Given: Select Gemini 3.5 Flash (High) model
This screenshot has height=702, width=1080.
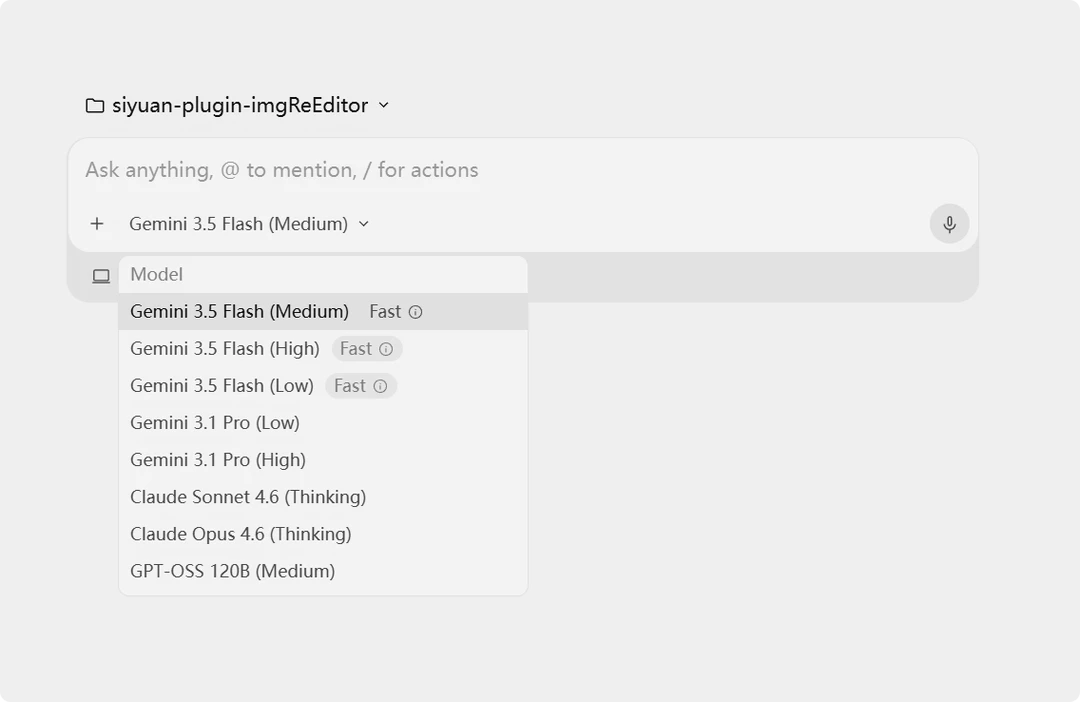Looking at the screenshot, I should tap(323, 349).
